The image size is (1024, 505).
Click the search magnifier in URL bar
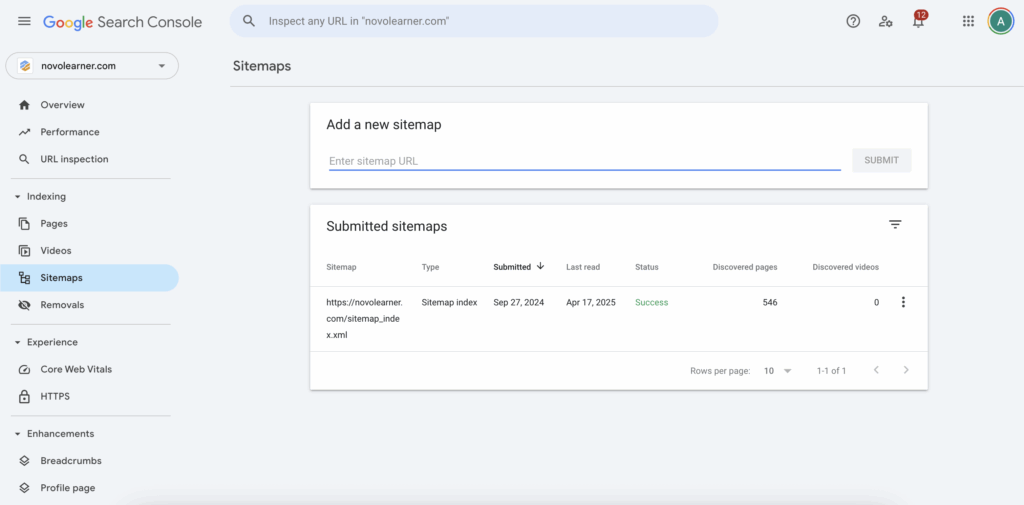click(x=249, y=21)
